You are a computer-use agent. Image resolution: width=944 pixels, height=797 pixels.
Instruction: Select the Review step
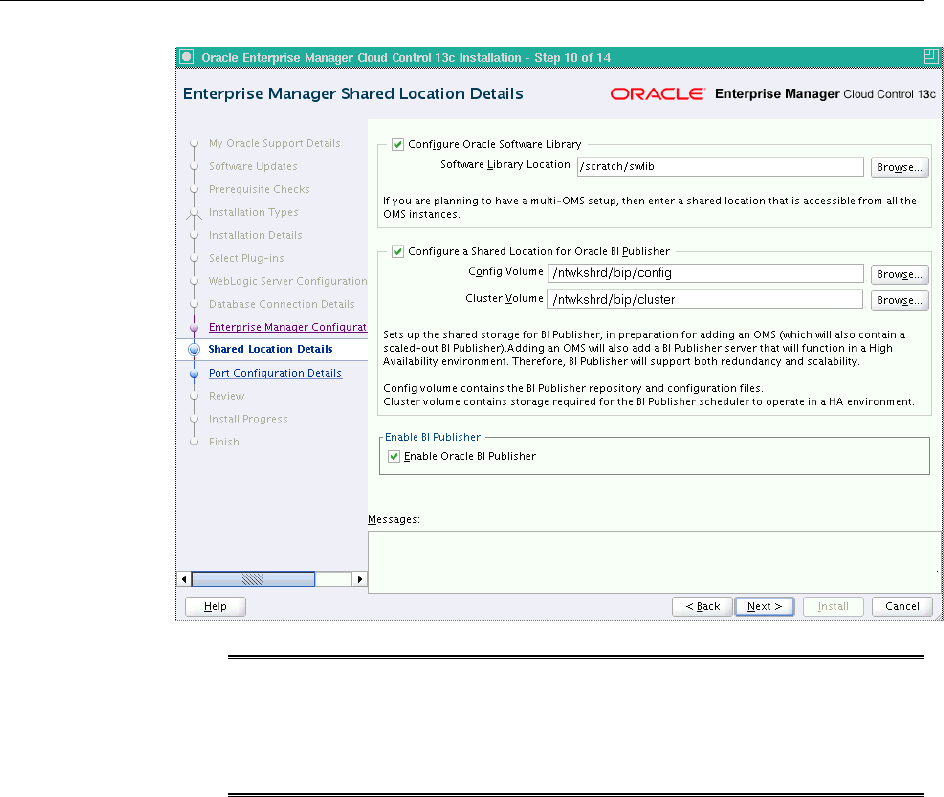pos(226,396)
